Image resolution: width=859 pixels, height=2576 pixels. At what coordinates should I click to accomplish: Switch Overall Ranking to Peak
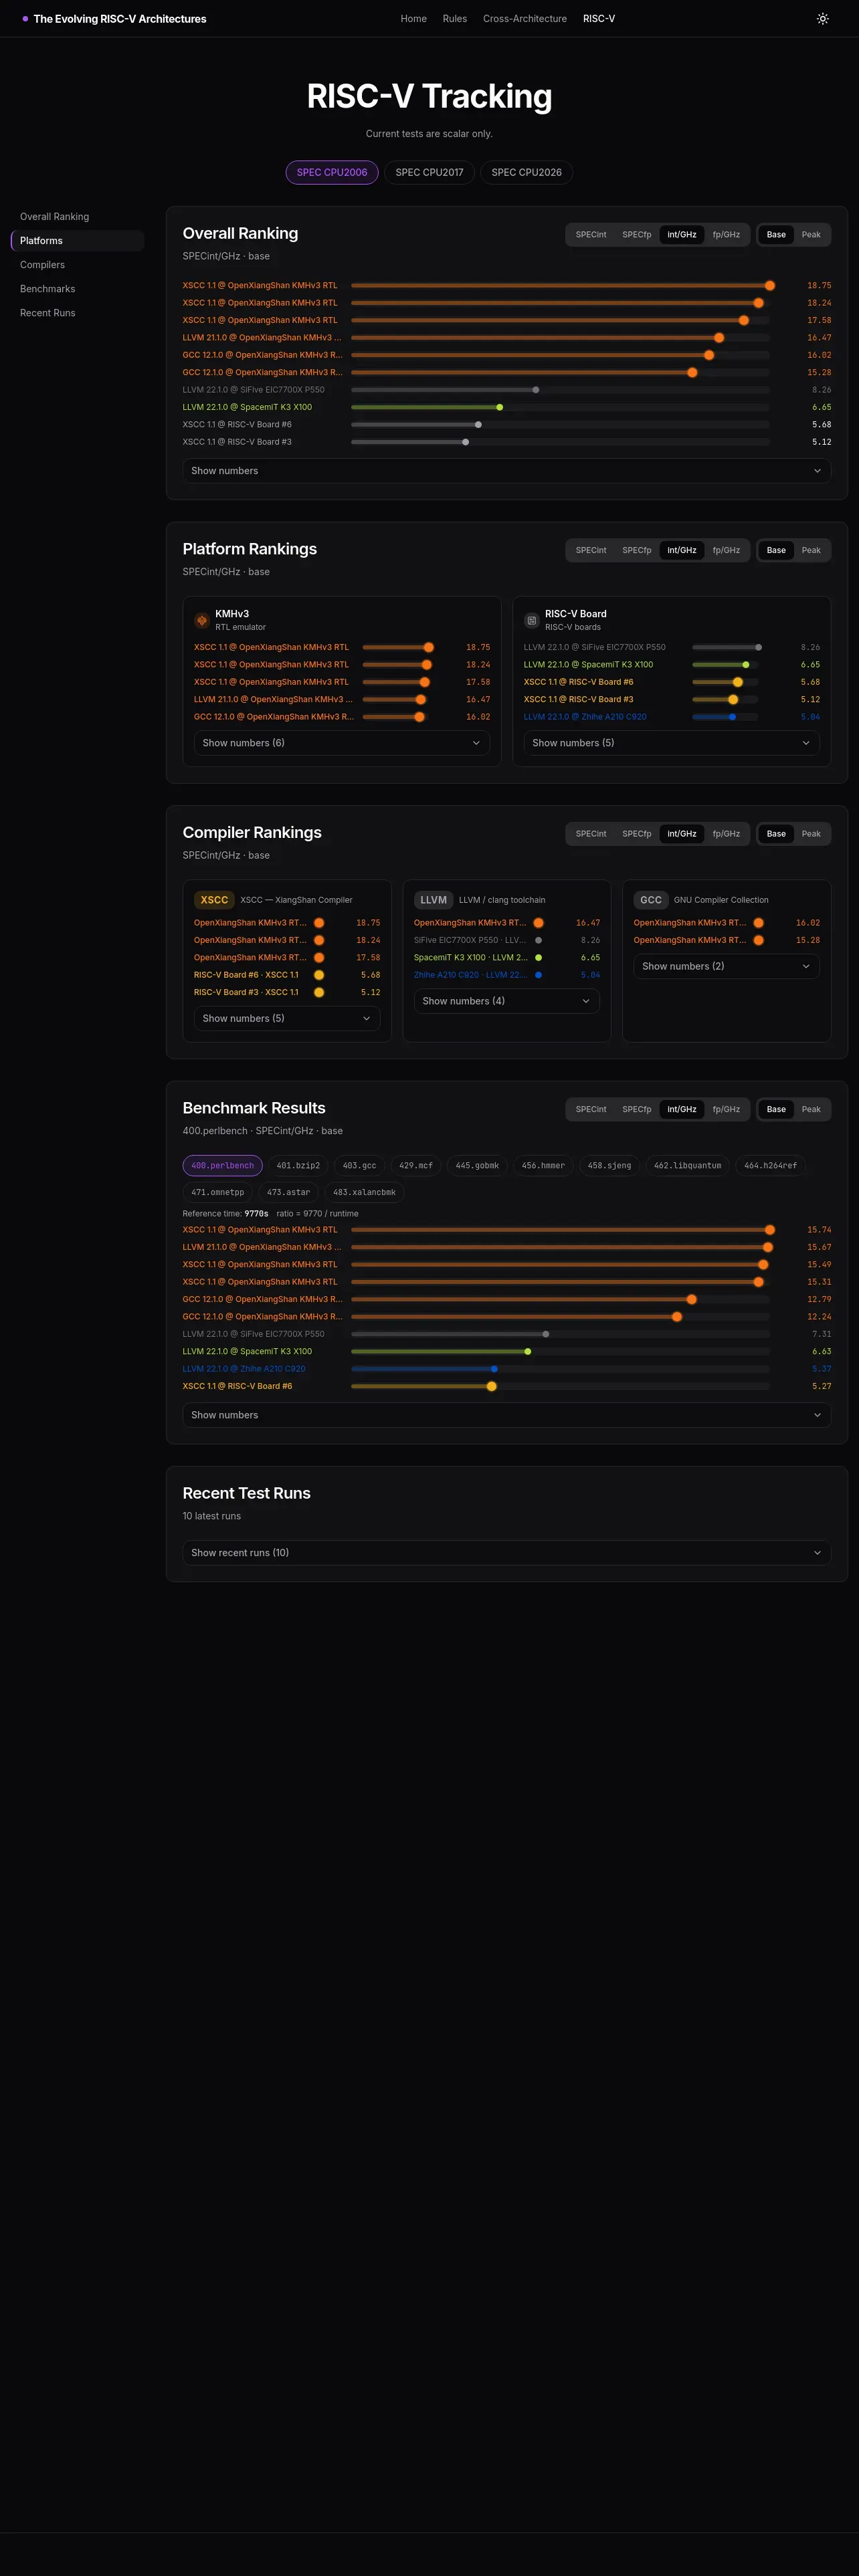[x=811, y=235]
